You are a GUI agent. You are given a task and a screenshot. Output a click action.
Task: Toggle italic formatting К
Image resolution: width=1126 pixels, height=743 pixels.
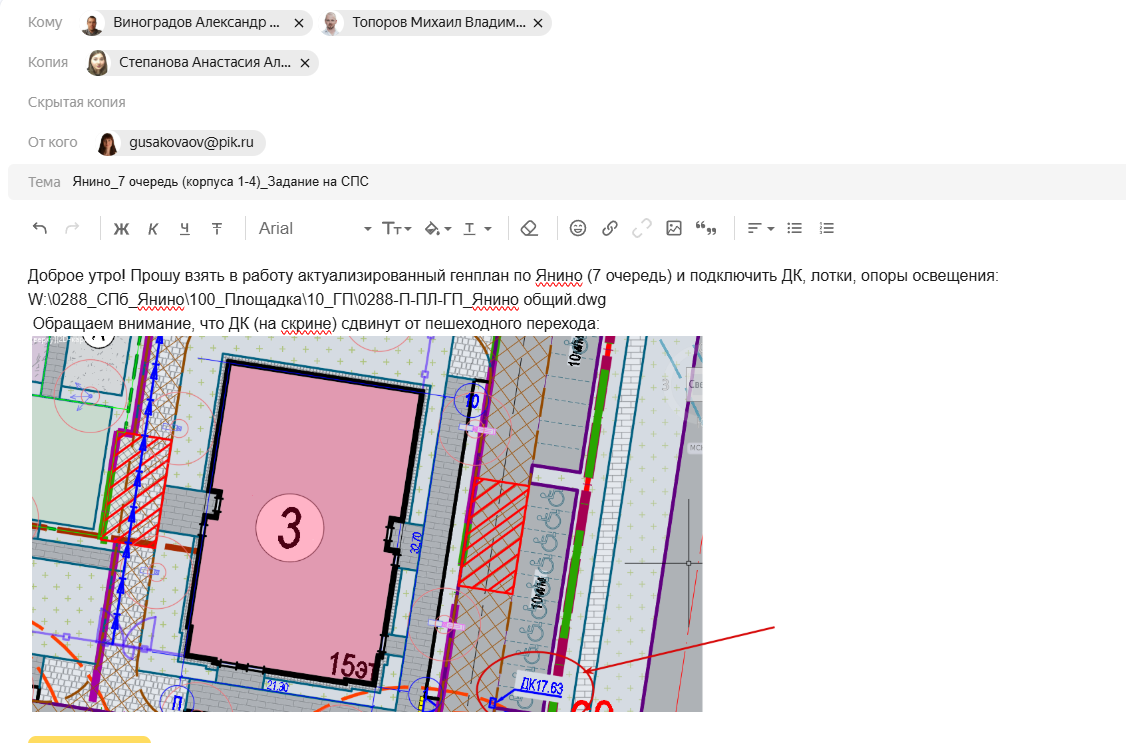(x=153, y=228)
